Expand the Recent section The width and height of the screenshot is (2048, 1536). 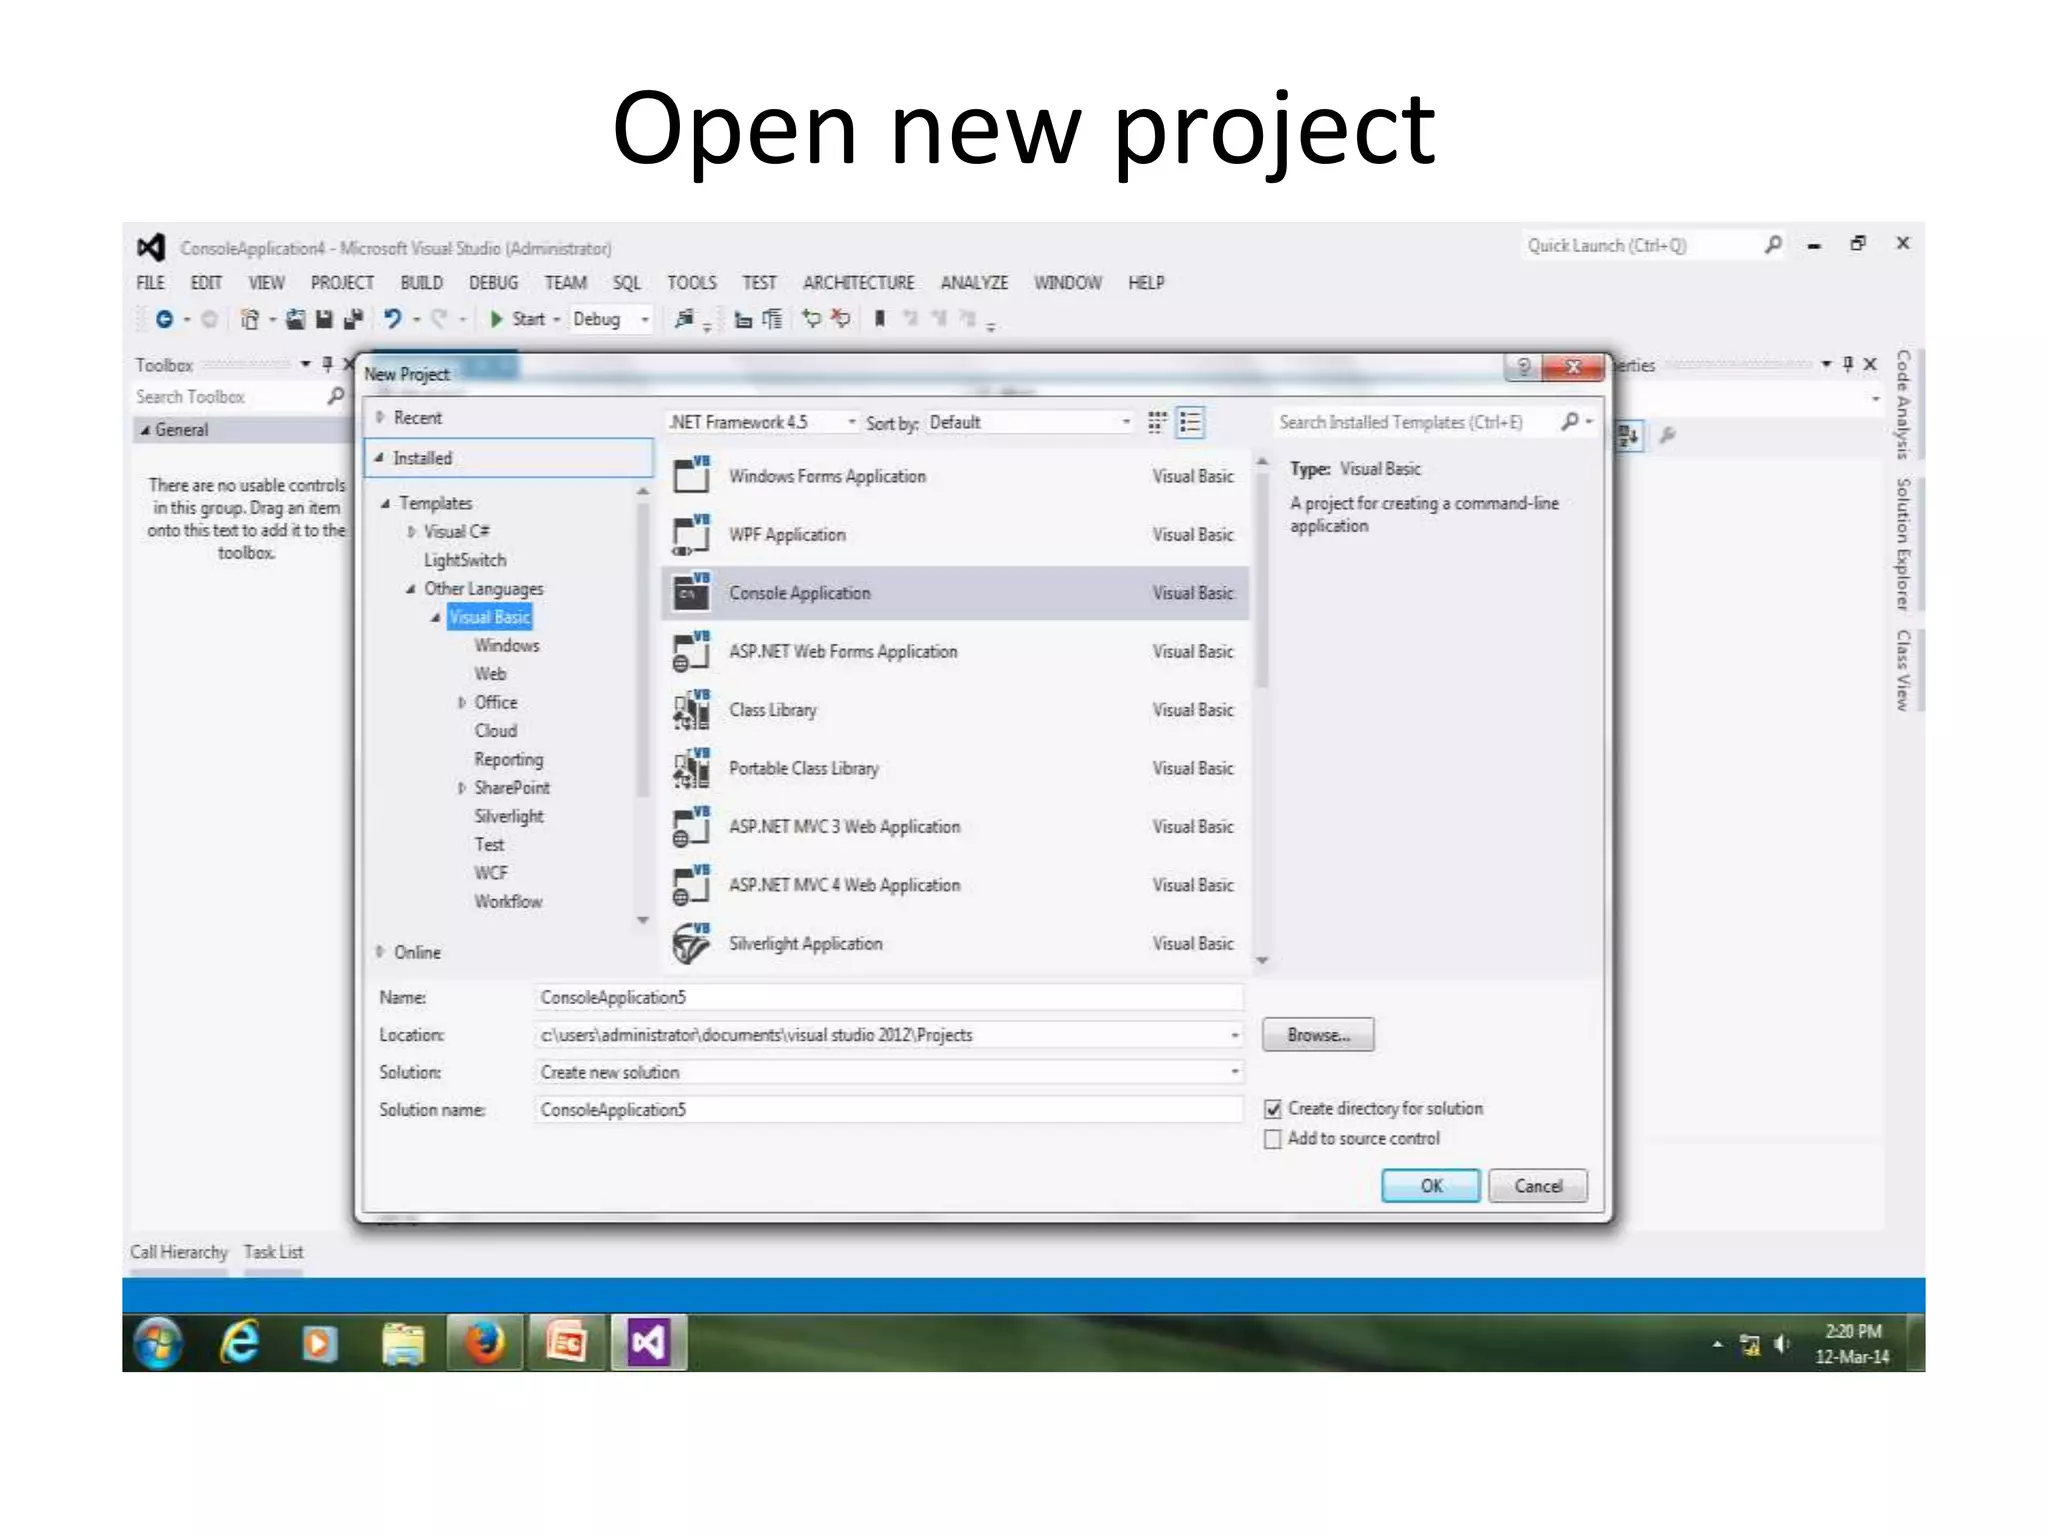(x=381, y=417)
